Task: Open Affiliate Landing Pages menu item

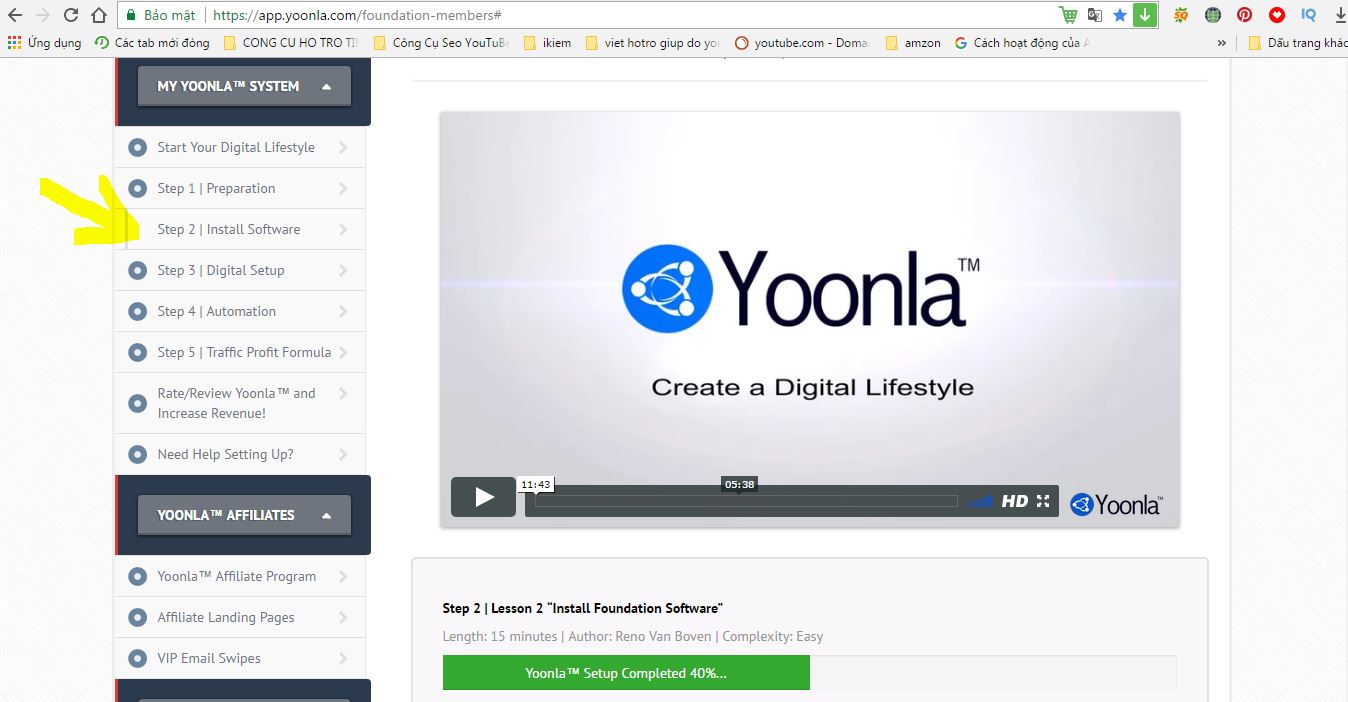Action: (240, 617)
